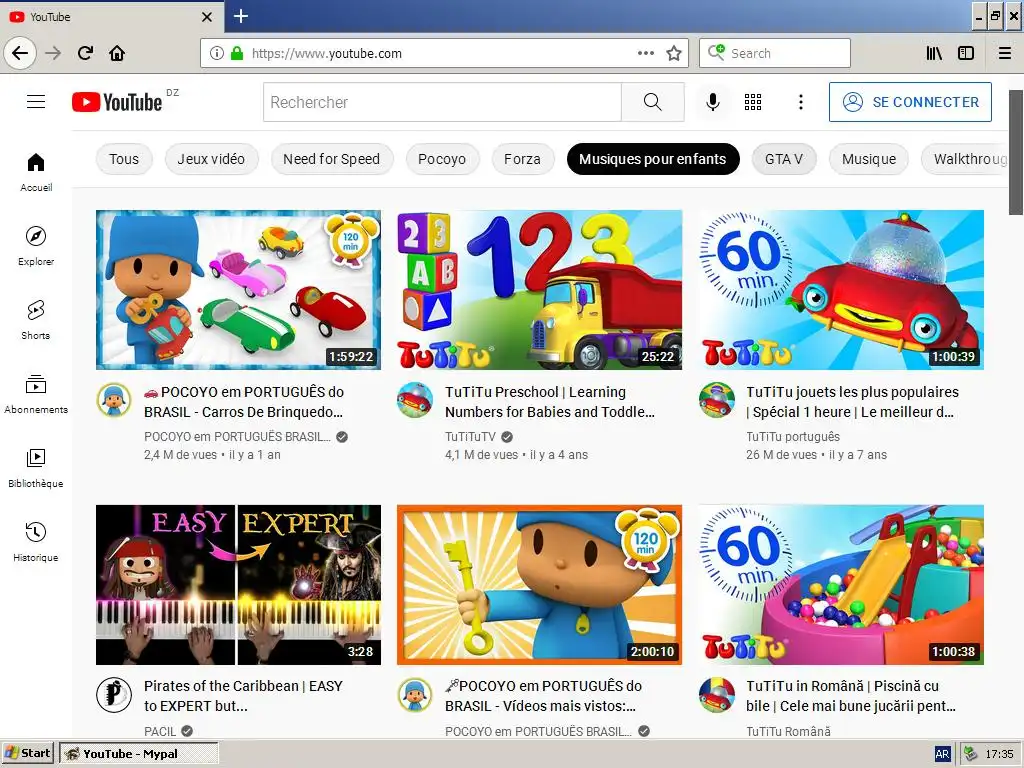The image size is (1024, 768).
Task: Toggle the browser sidebar icon
Action: tap(966, 53)
